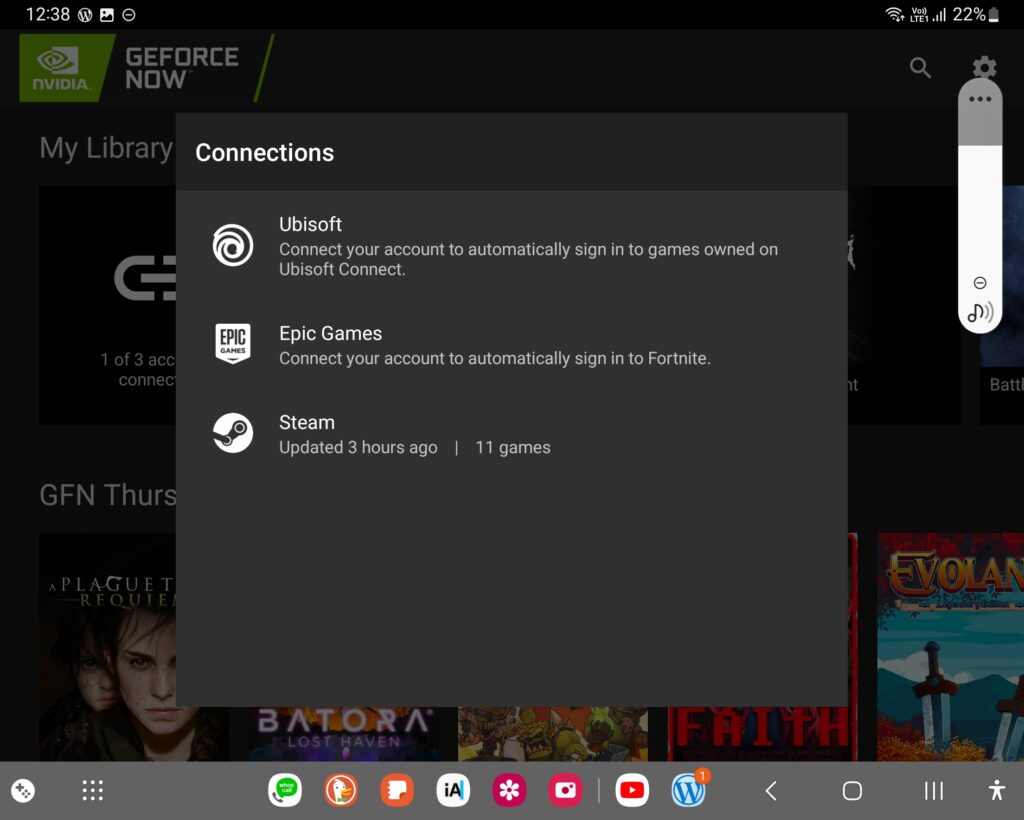Toggle the do-not-disturb circle in volume panel
1024x820 pixels.
[980, 283]
